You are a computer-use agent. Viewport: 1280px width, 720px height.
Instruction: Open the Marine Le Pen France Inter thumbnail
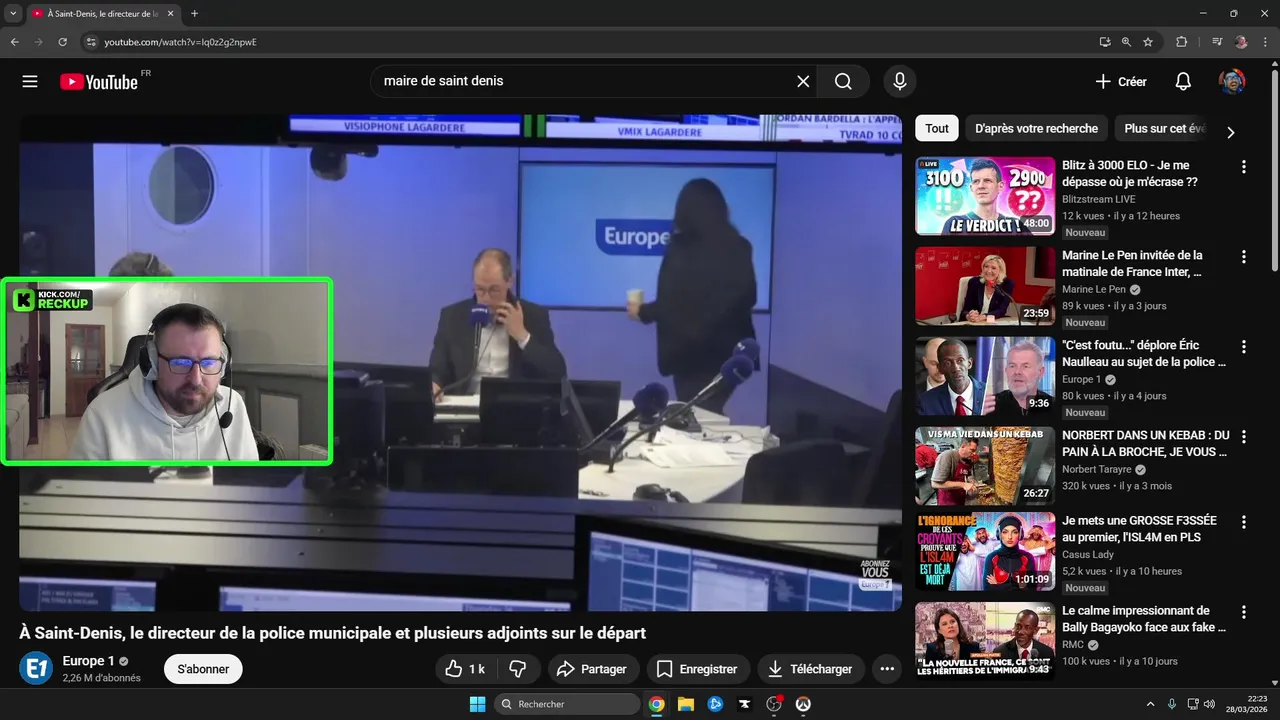coord(985,286)
